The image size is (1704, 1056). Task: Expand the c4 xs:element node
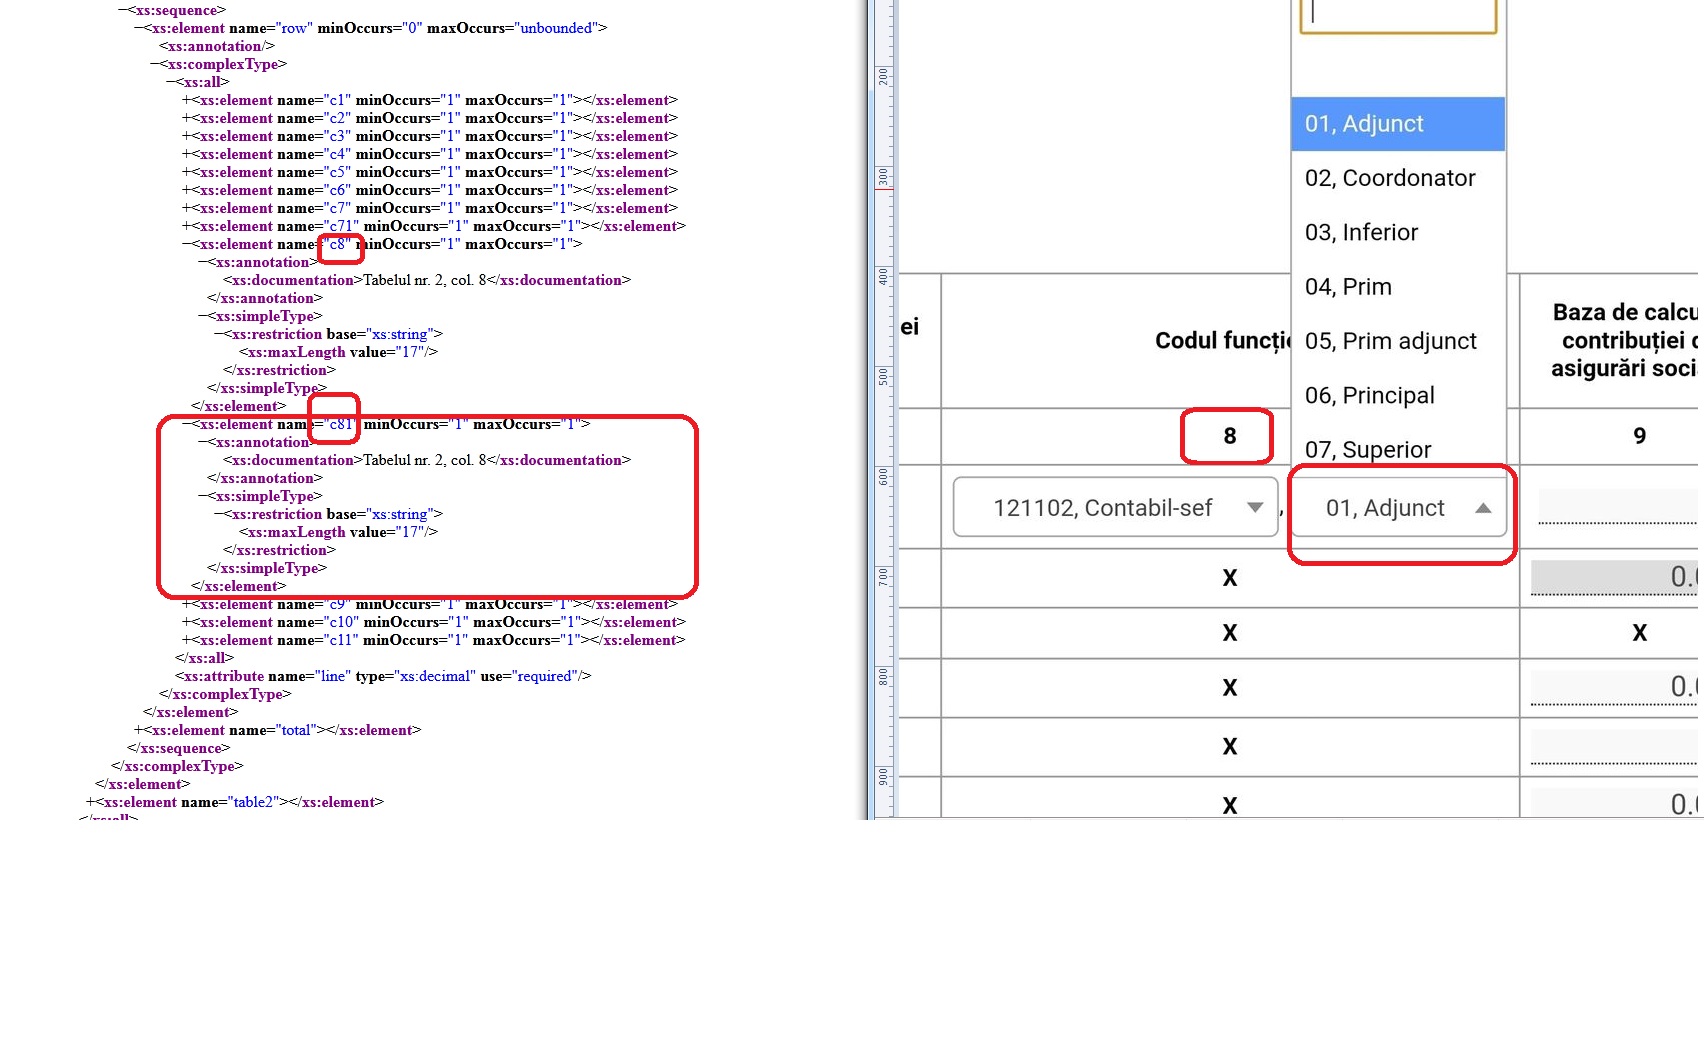[187, 154]
